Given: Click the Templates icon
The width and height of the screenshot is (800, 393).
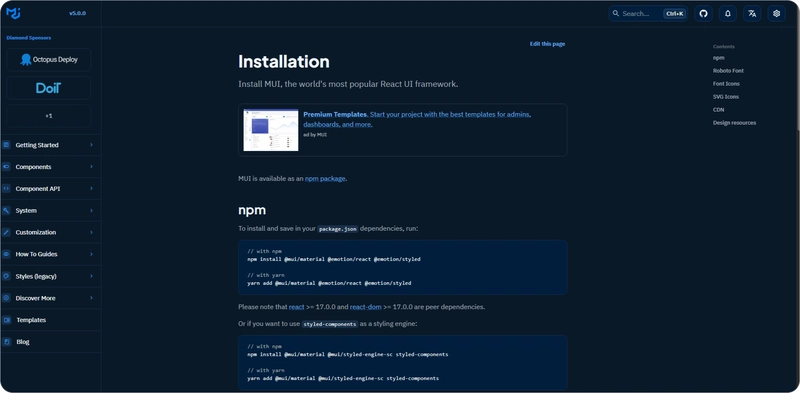Looking at the screenshot, I should coord(7,320).
